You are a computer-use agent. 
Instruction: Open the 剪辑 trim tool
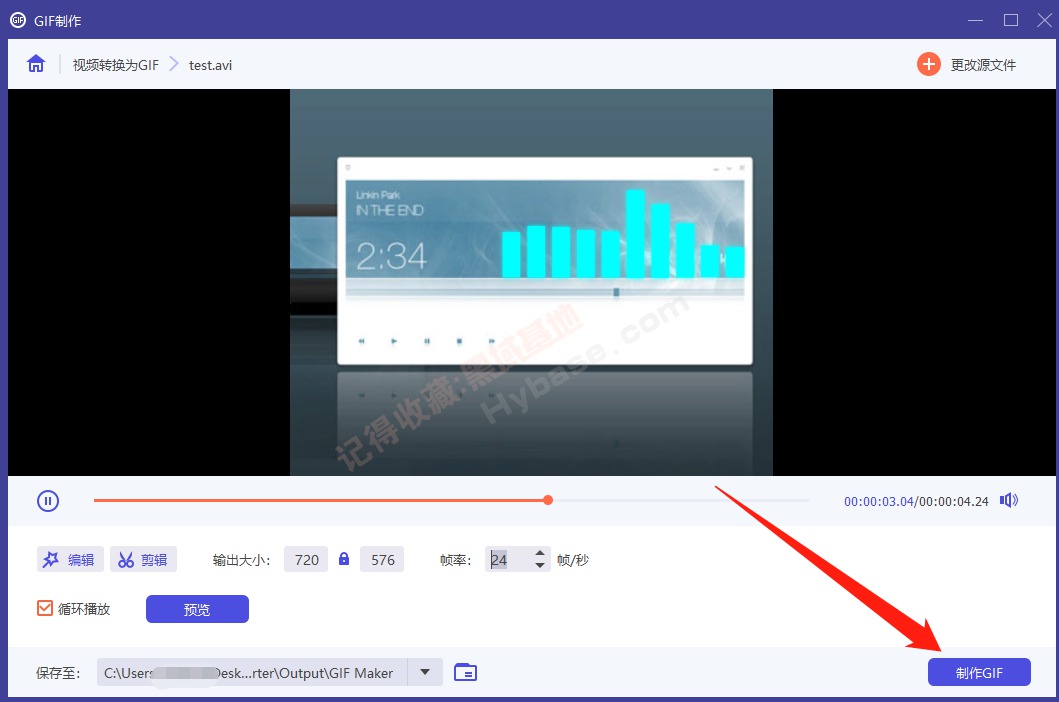[143, 559]
